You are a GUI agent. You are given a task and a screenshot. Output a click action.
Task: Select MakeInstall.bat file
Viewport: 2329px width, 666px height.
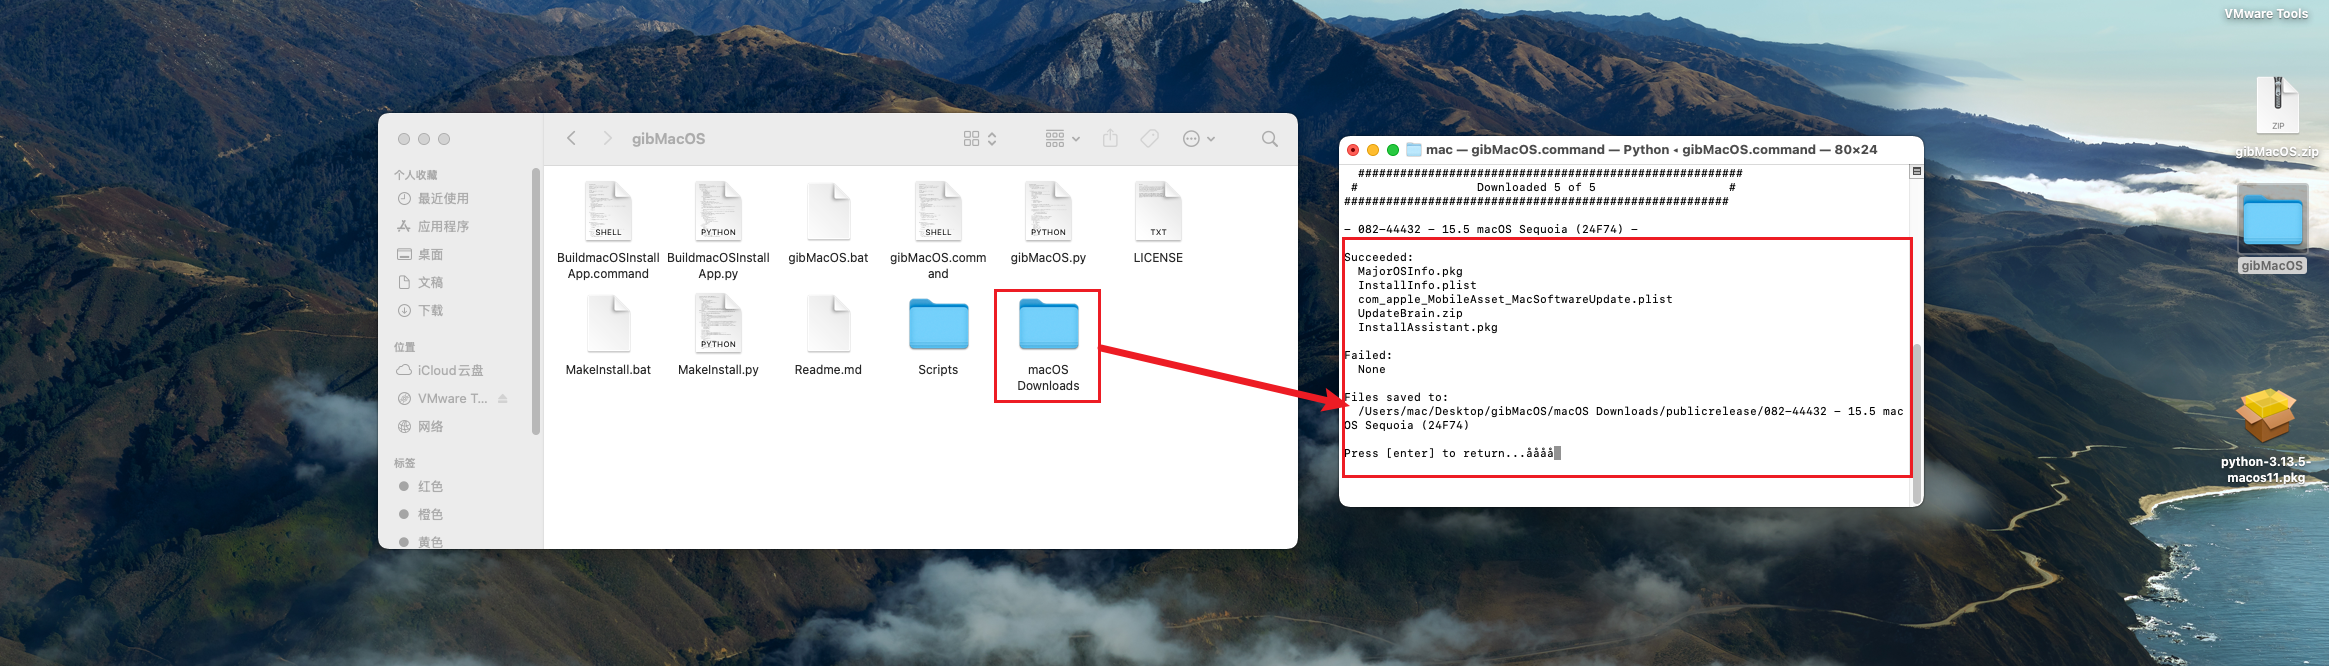pyautogui.click(x=608, y=324)
